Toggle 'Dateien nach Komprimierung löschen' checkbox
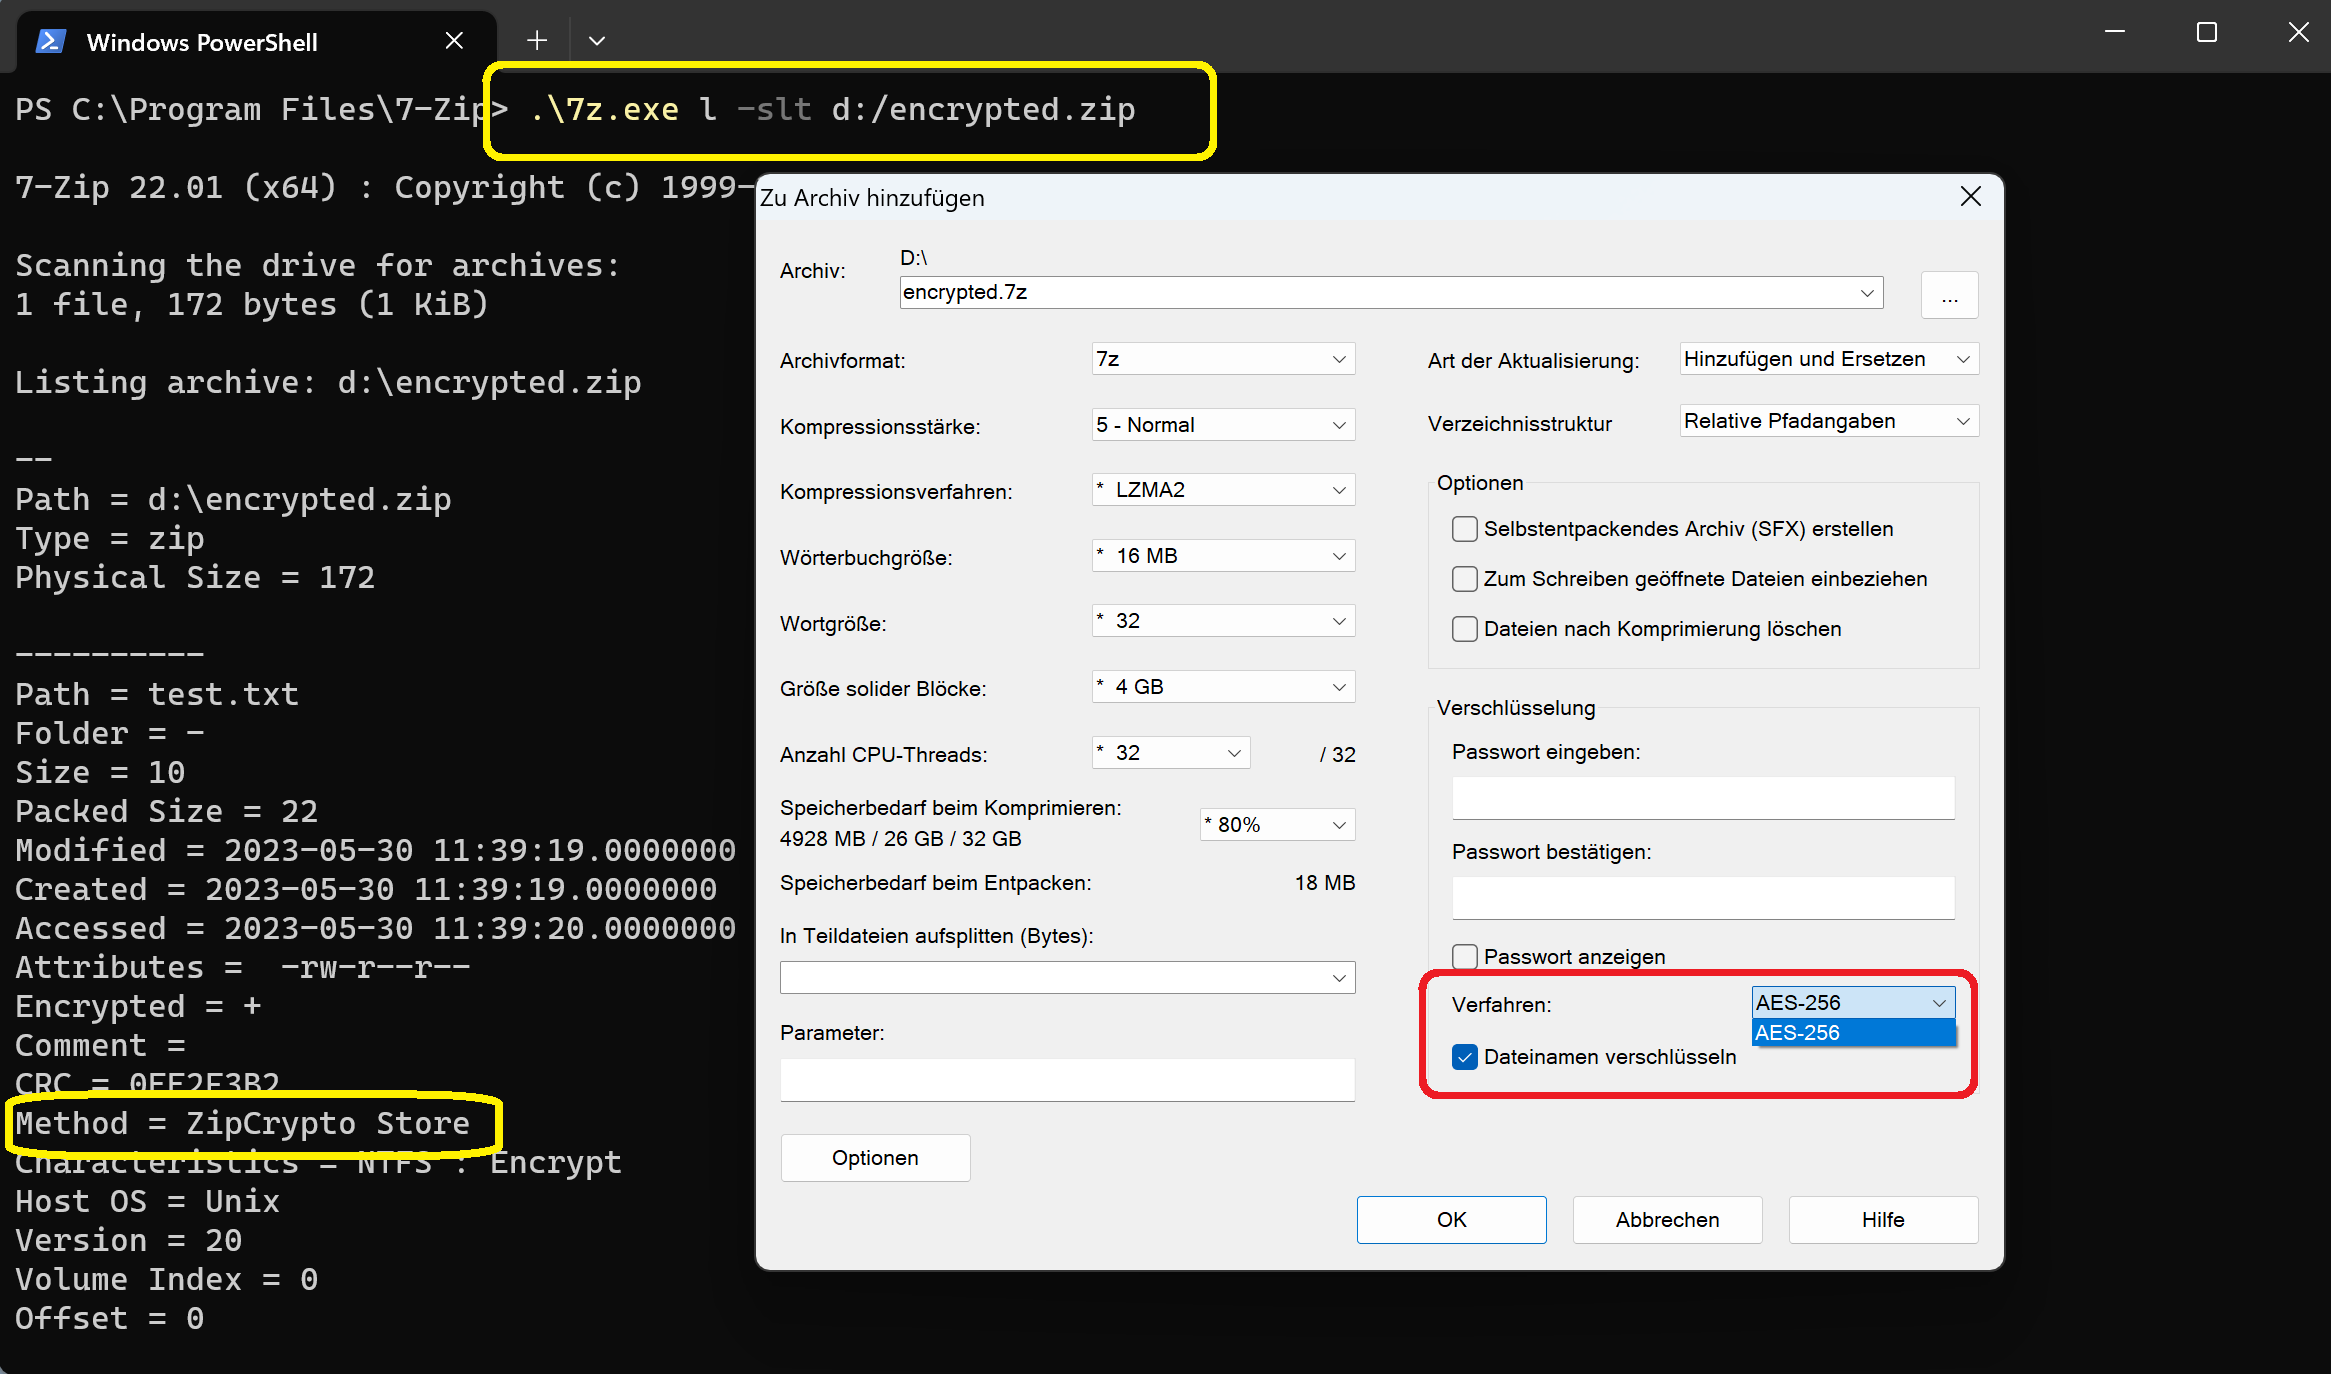Viewport: 2331px width, 1374px height. (x=1465, y=629)
